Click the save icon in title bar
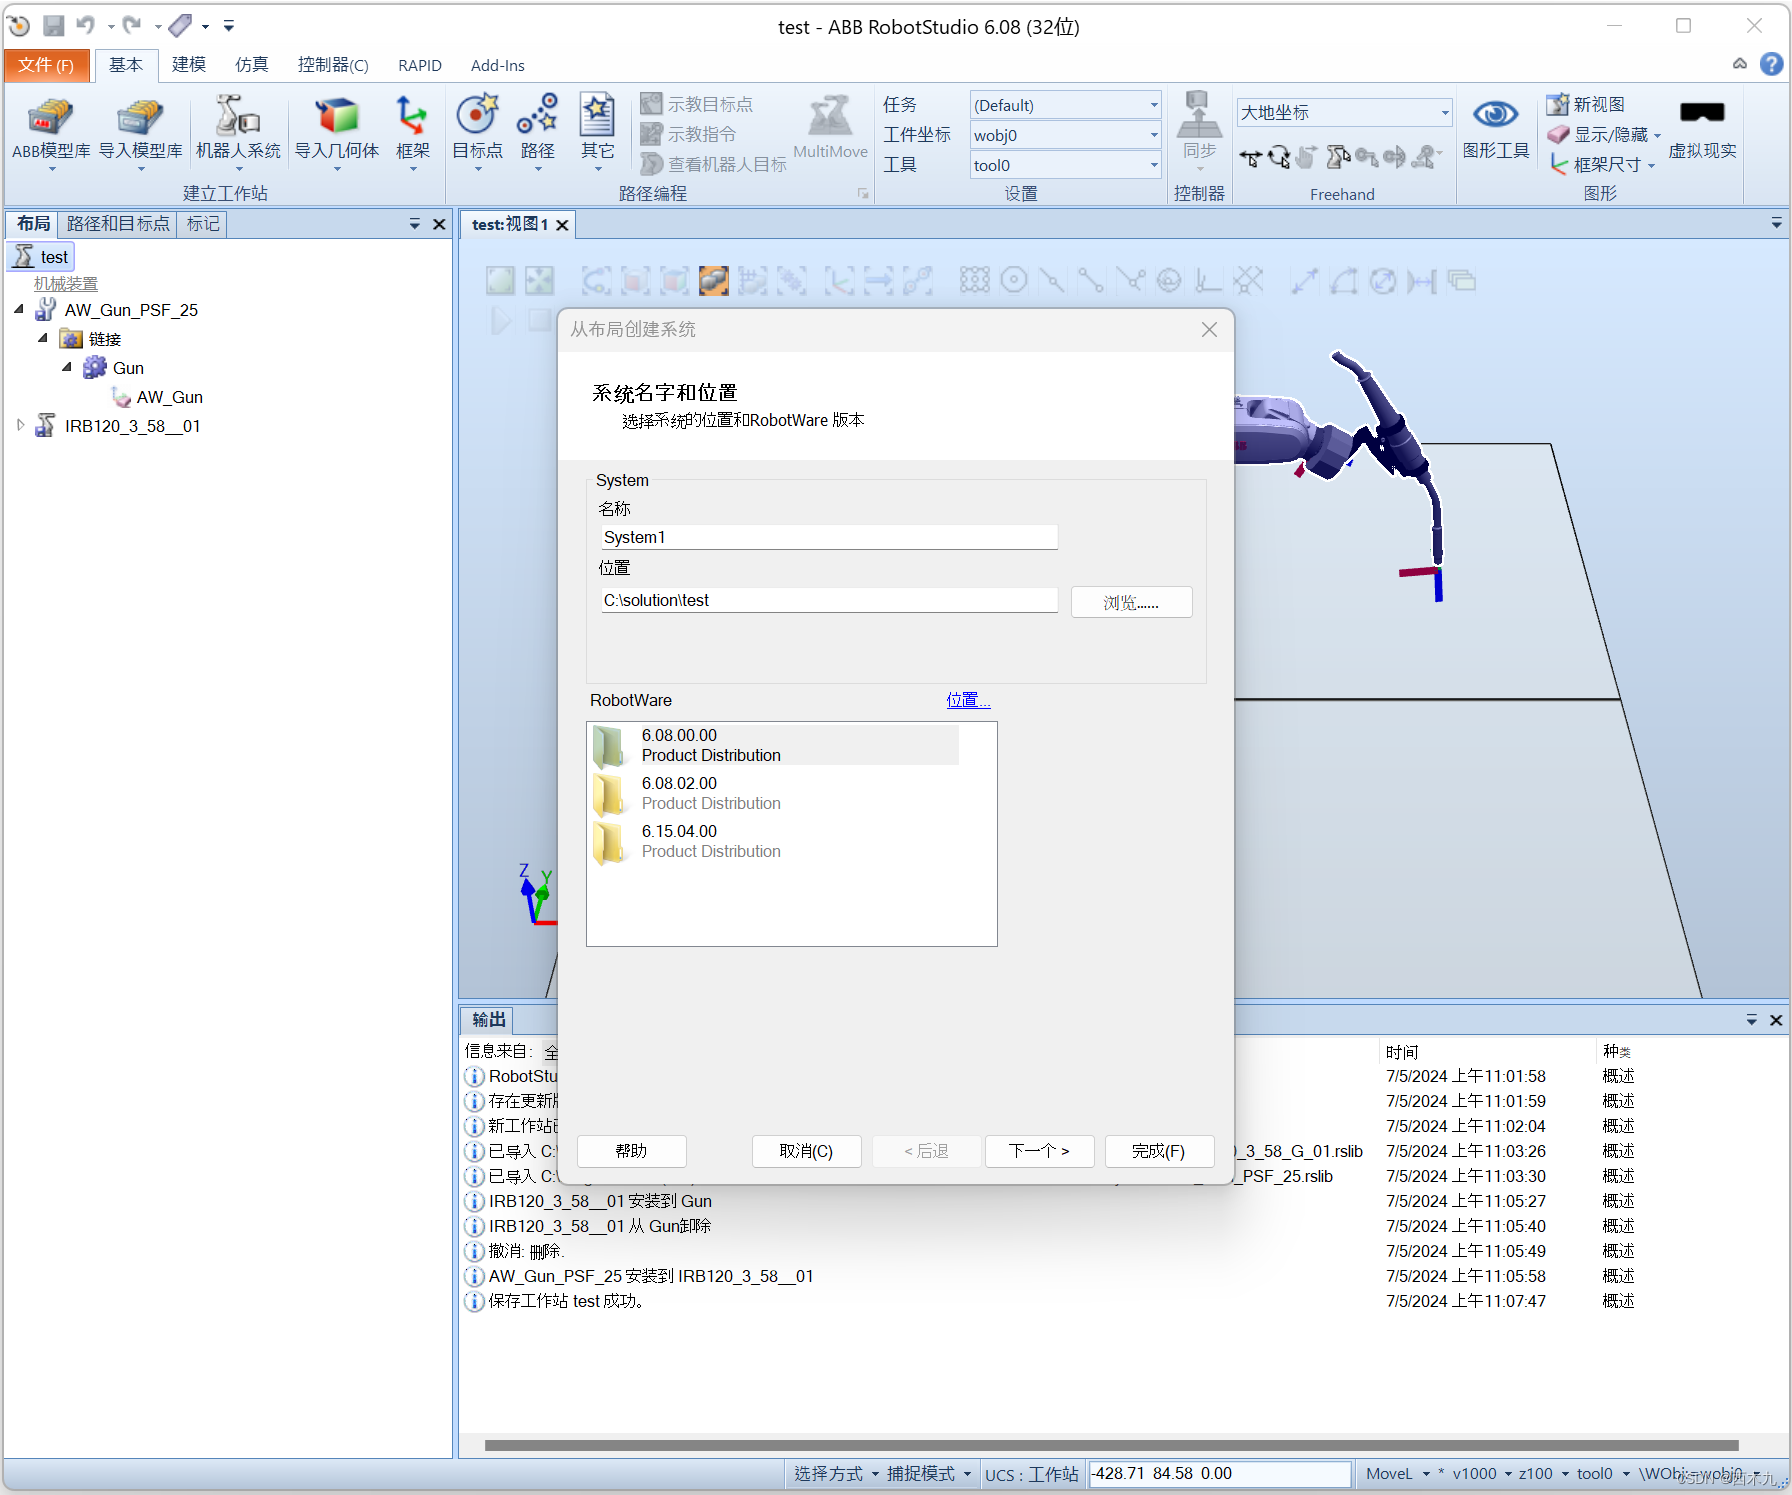1792x1495 pixels. (54, 25)
